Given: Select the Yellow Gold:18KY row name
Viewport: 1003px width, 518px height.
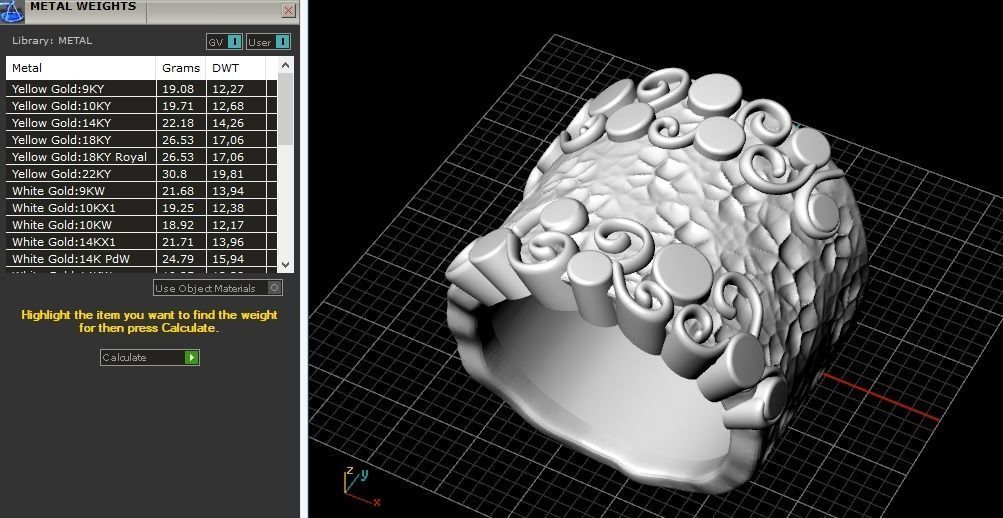Looking at the screenshot, I should click(61, 140).
